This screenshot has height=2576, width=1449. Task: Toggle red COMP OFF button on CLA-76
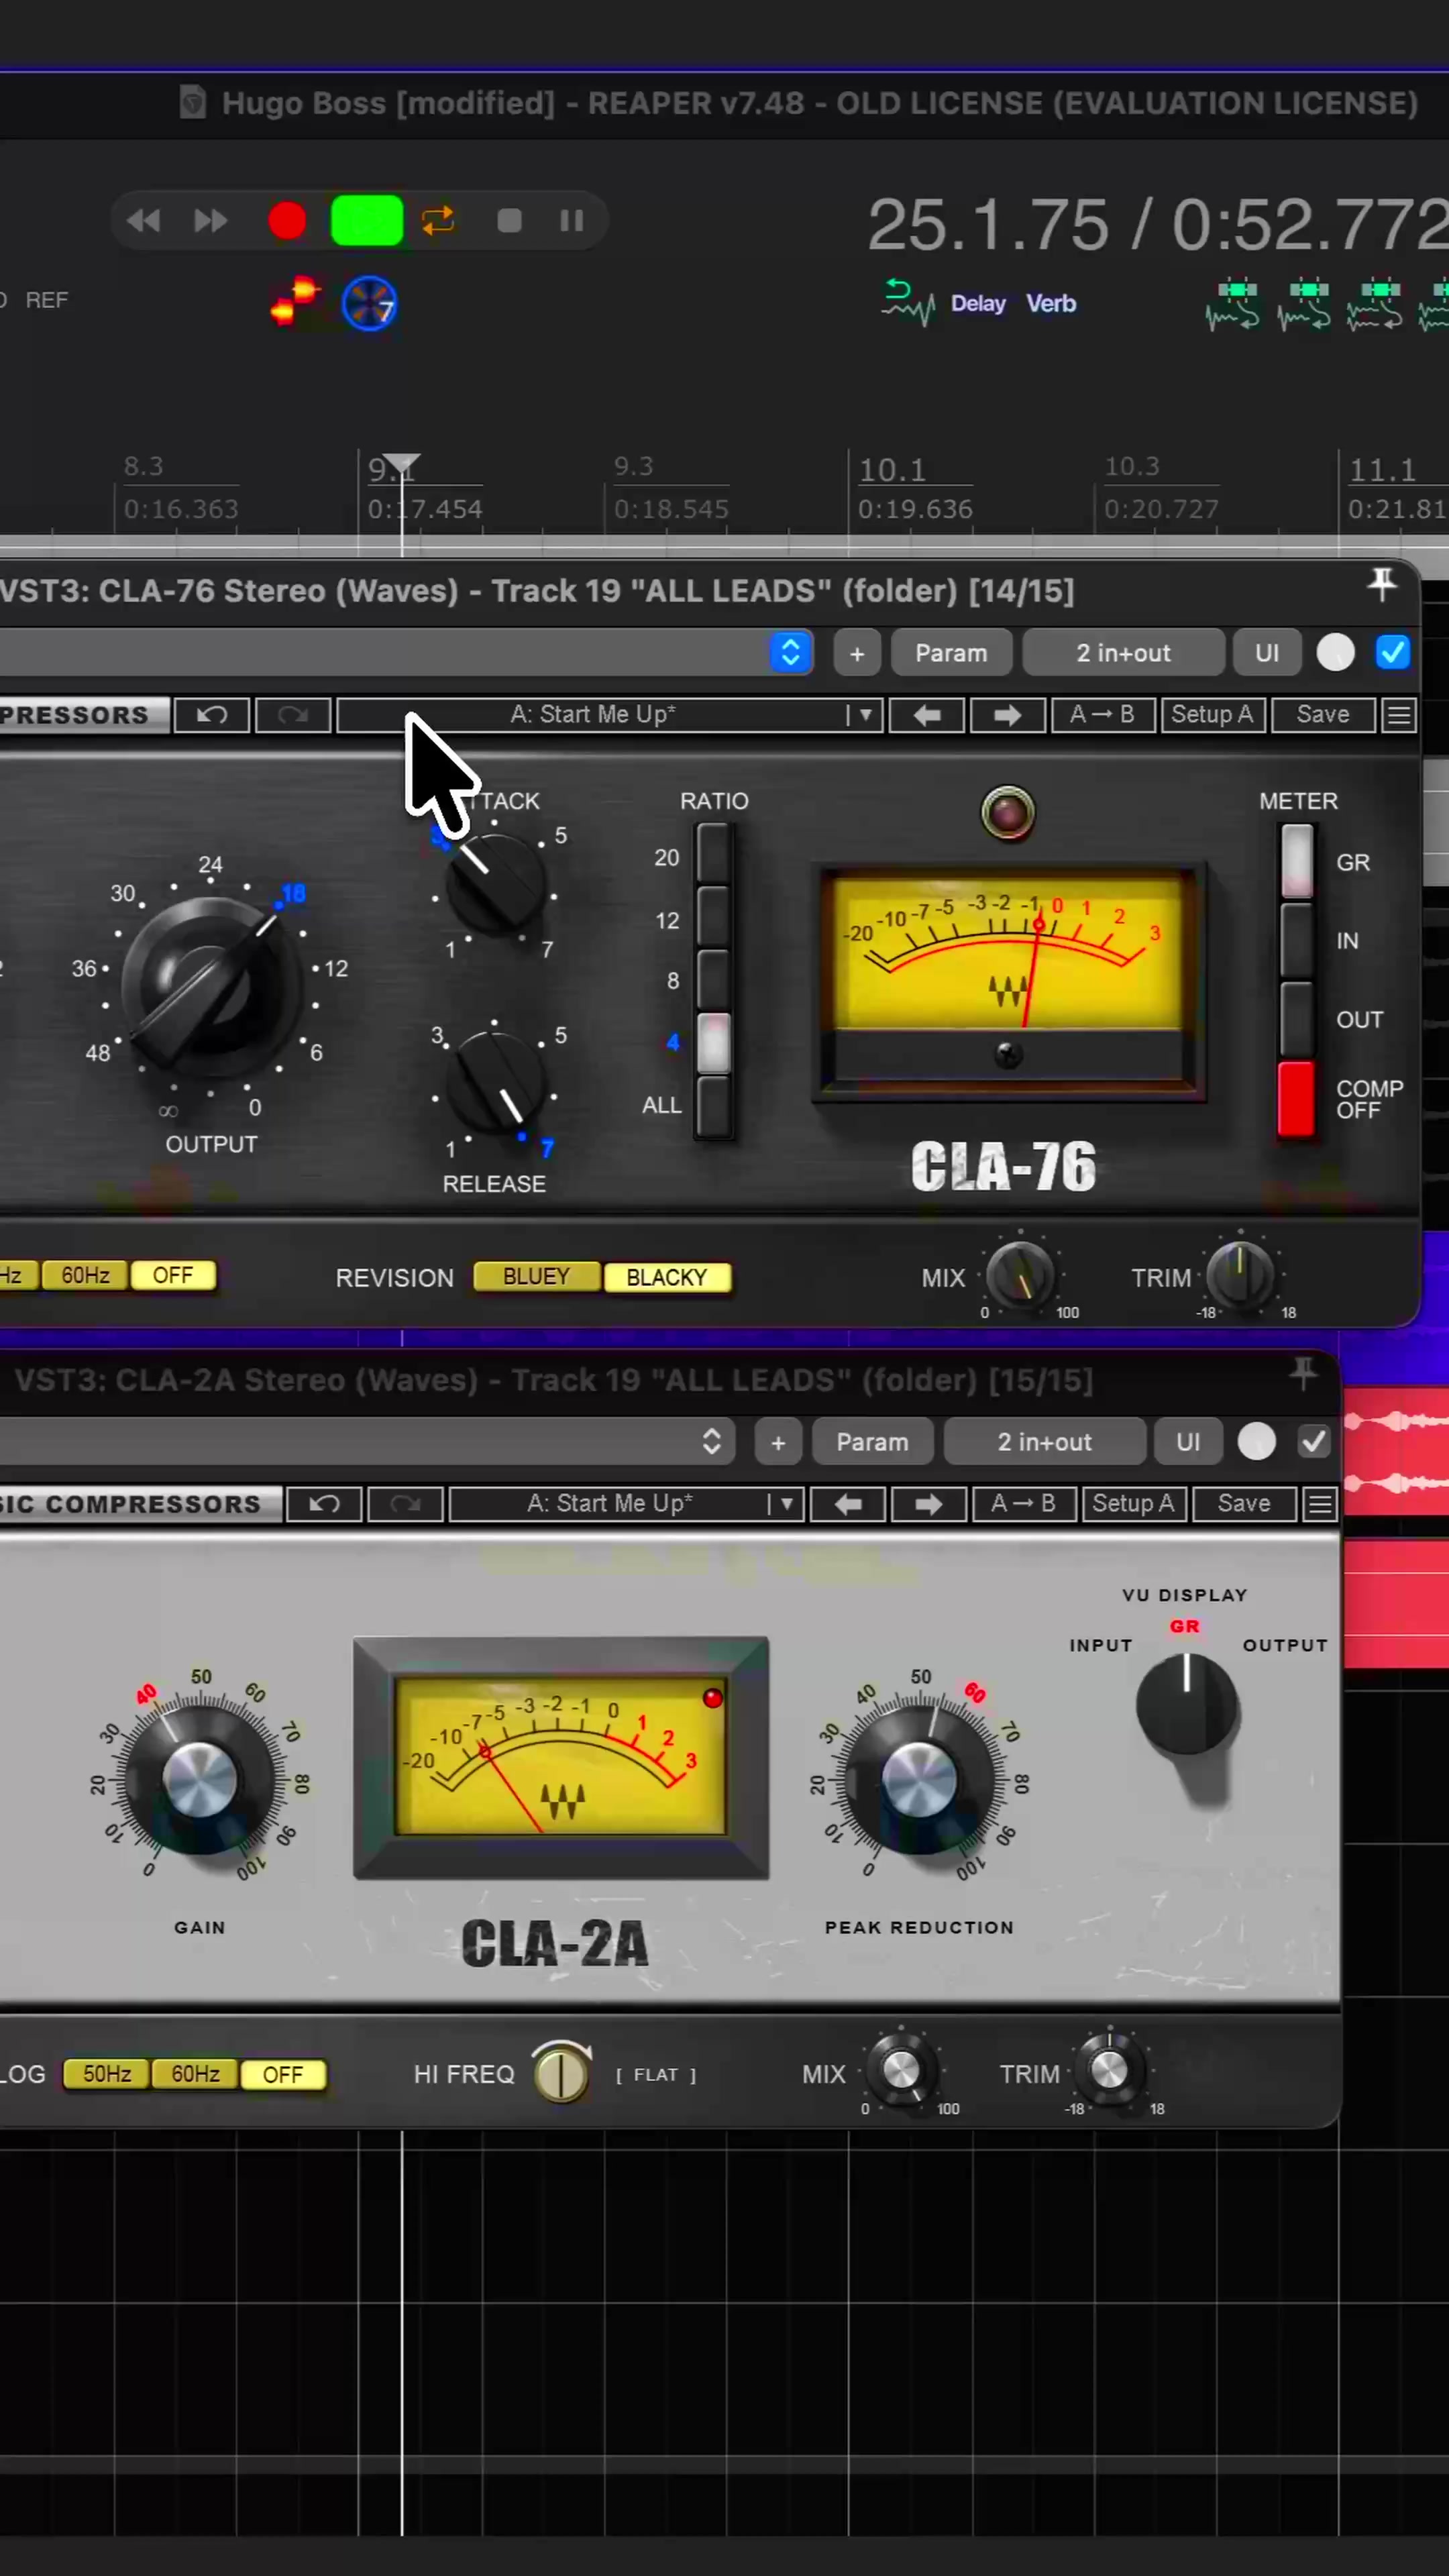tap(1297, 1099)
